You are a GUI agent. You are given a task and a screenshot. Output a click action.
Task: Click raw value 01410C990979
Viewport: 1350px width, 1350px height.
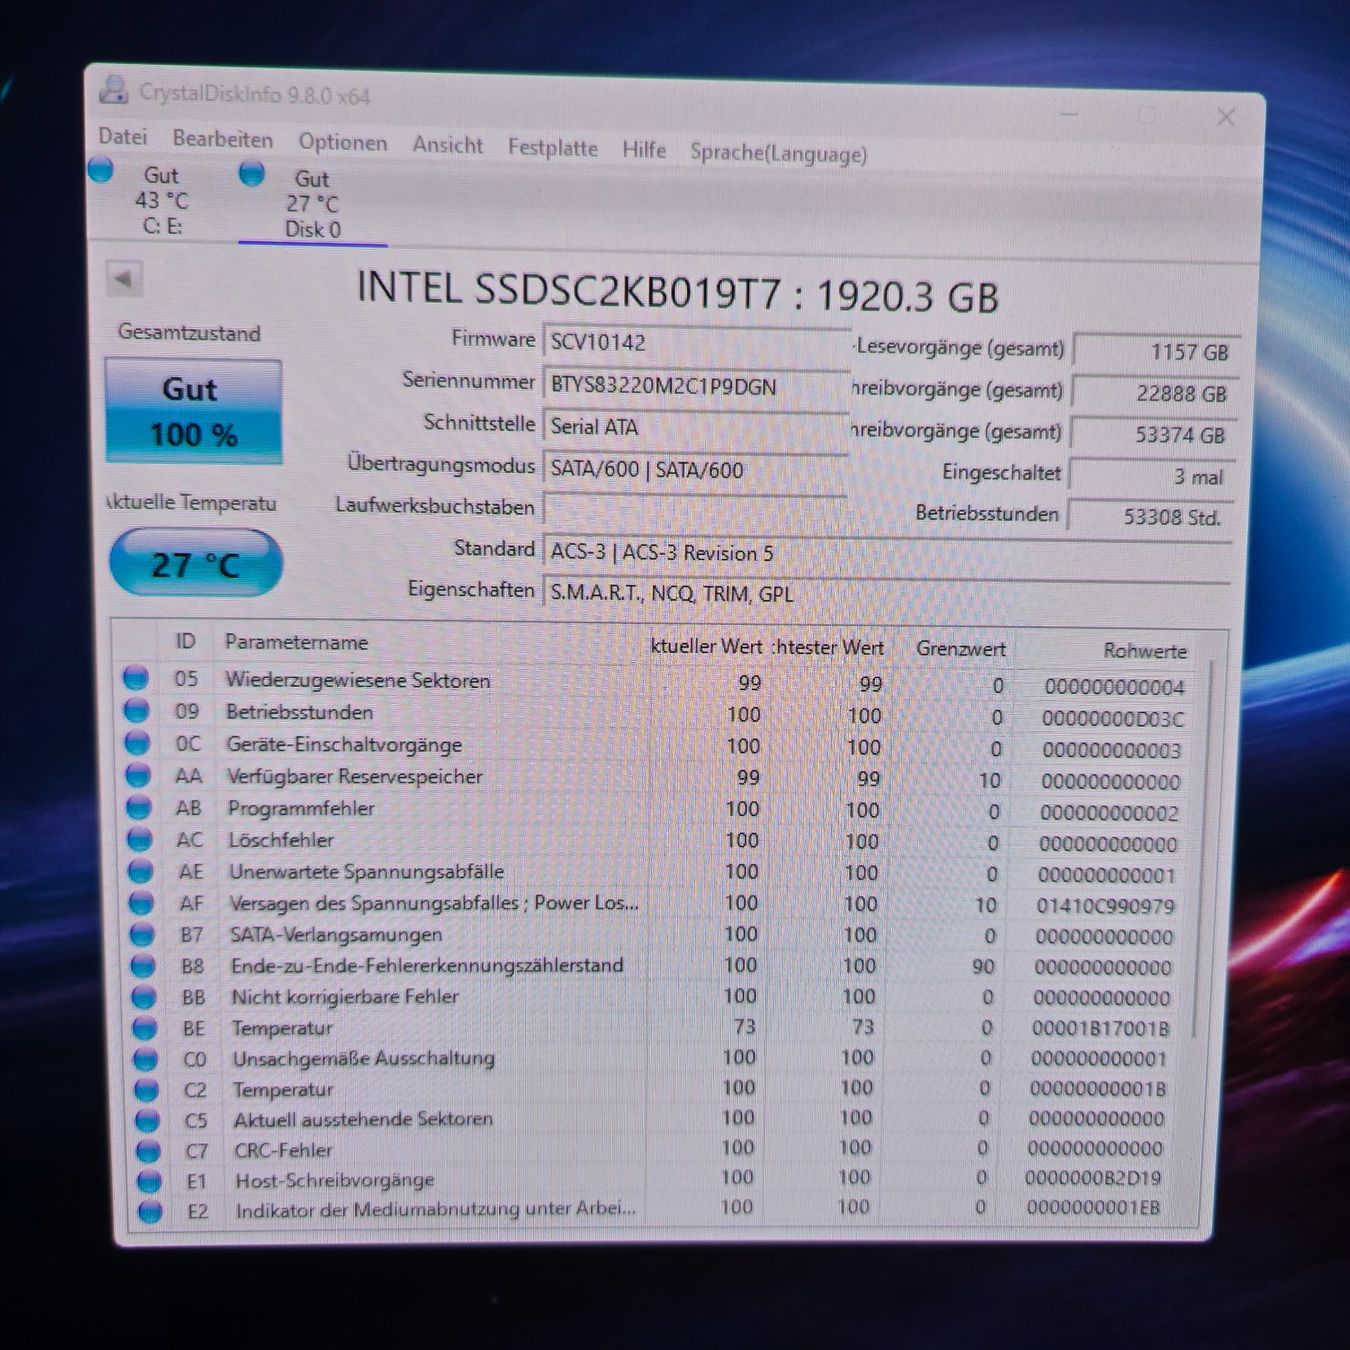1105,906
